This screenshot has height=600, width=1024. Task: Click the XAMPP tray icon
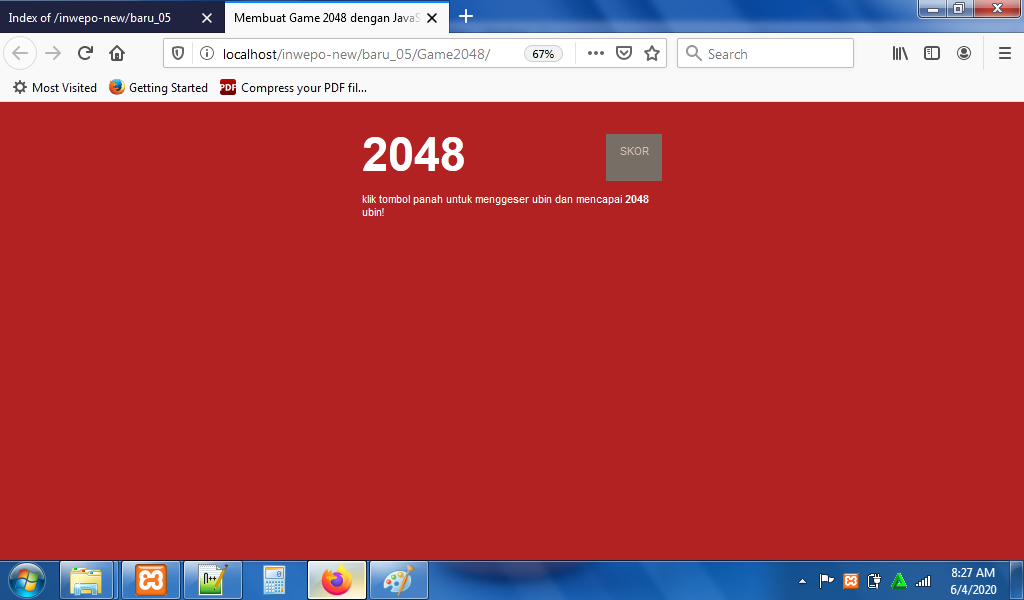pos(850,580)
